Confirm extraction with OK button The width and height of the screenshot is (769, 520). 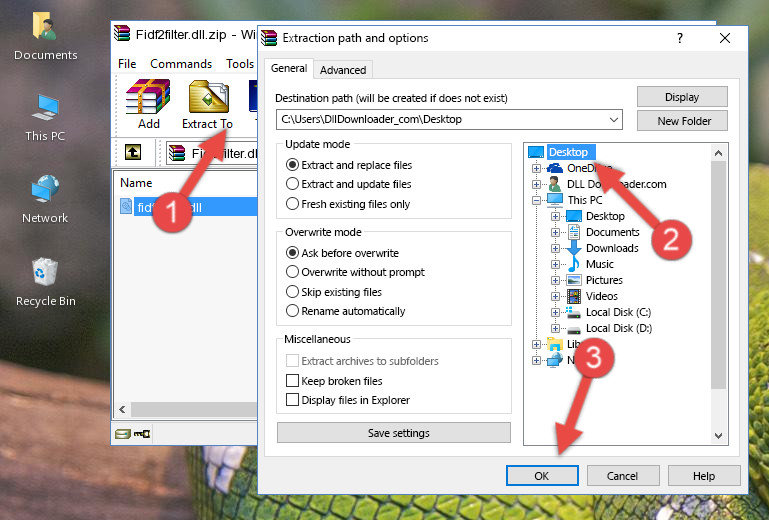[542, 476]
